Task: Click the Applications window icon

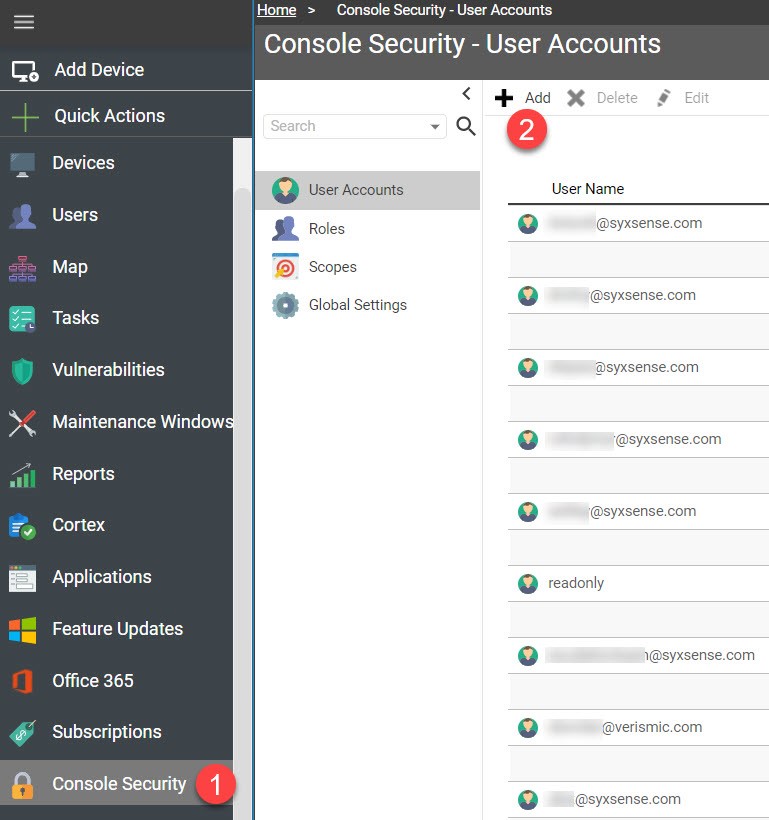Action: click(22, 578)
